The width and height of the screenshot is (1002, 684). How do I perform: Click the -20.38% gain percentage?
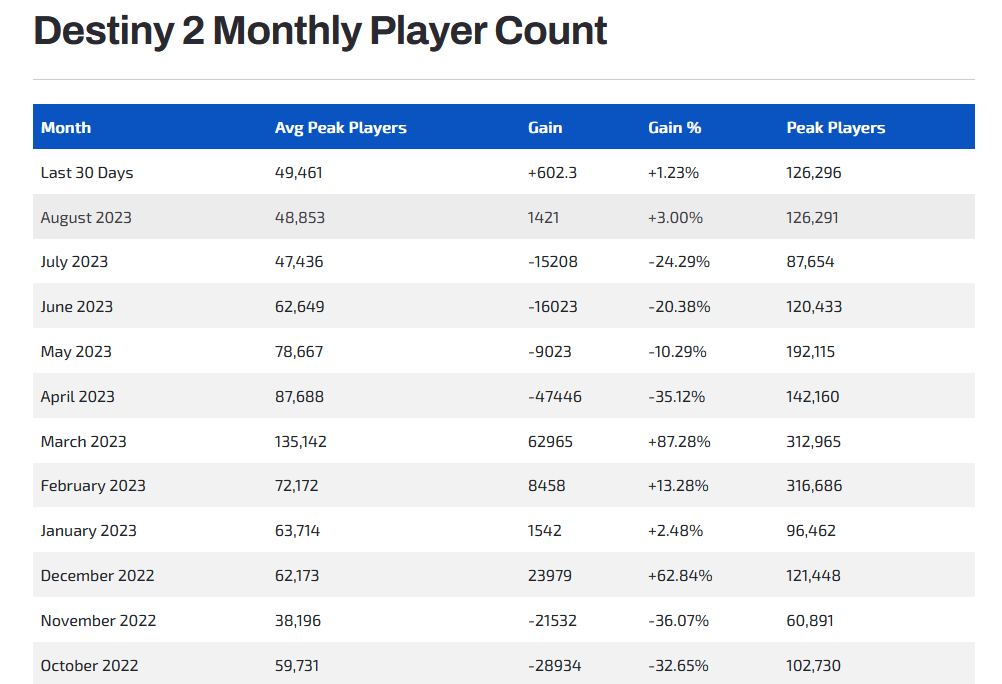pyautogui.click(x=679, y=306)
